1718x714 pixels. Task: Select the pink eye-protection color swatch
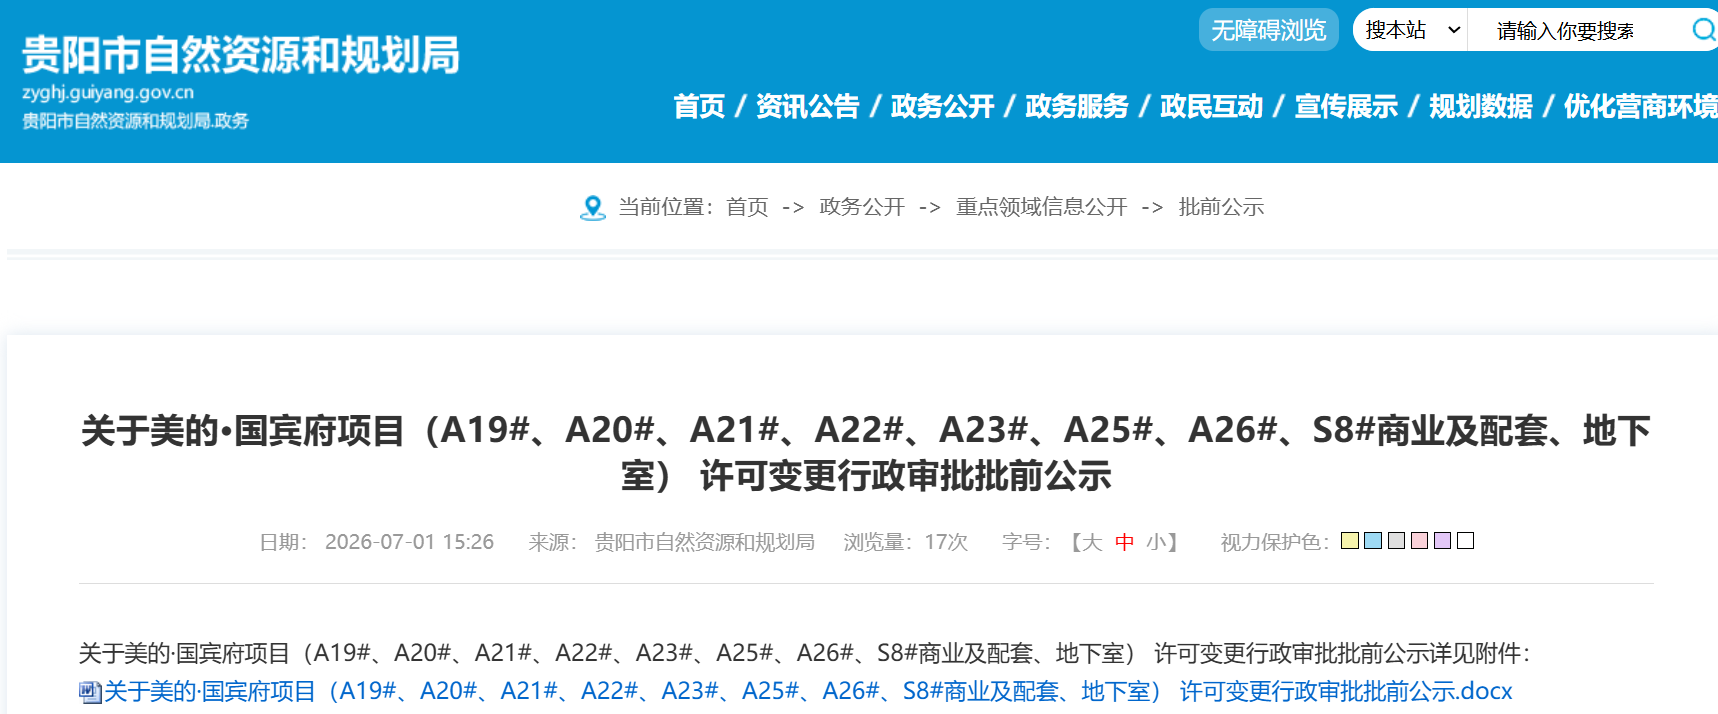pyautogui.click(x=1419, y=541)
